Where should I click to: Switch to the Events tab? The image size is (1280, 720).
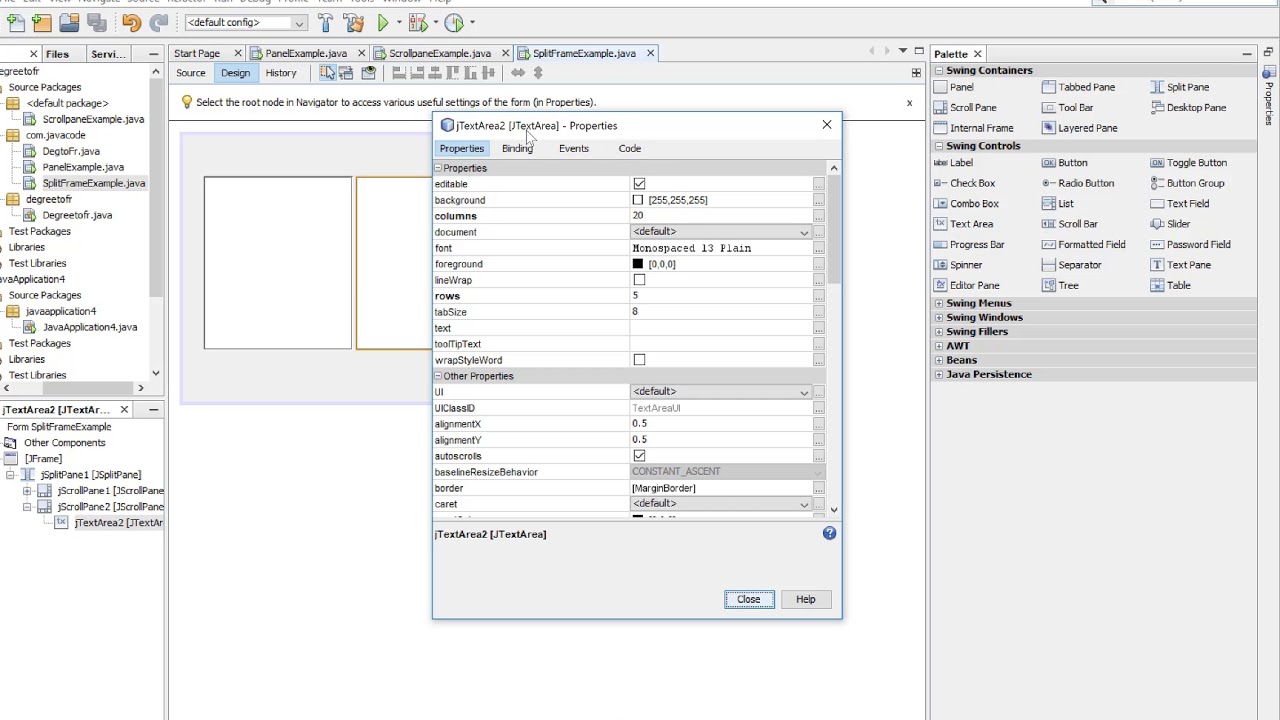(x=574, y=148)
